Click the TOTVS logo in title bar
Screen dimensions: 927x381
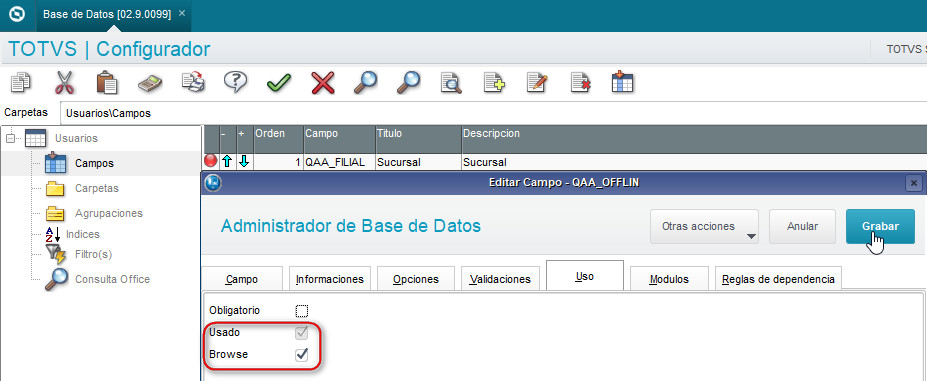click(x=18, y=14)
